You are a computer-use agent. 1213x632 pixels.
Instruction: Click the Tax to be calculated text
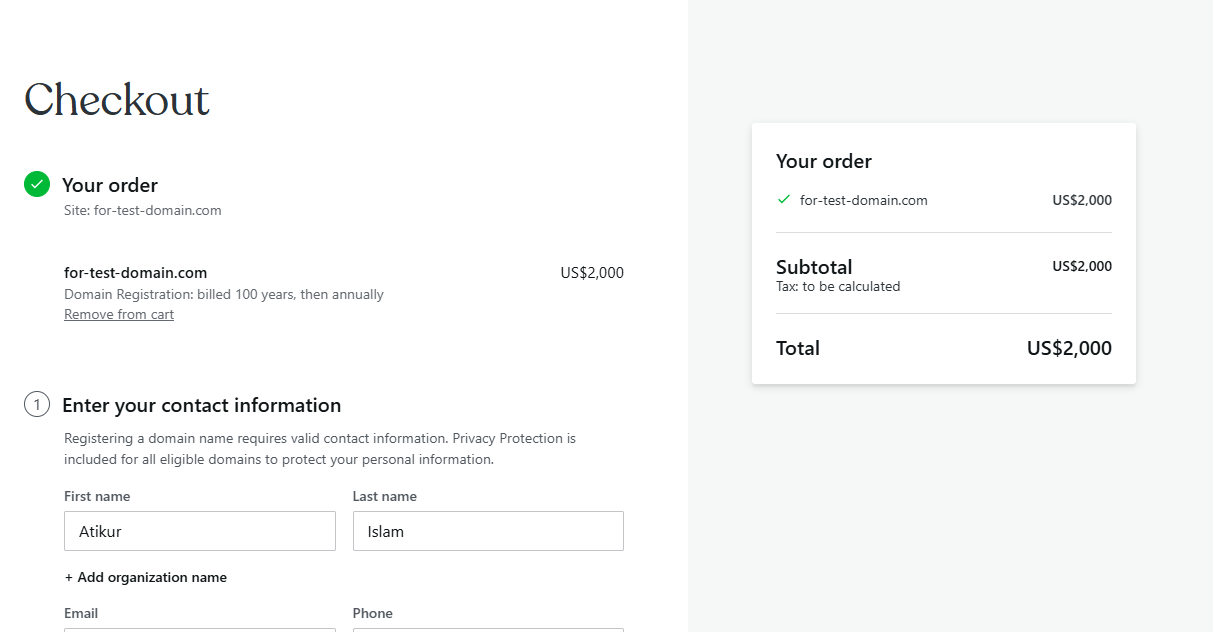837,285
